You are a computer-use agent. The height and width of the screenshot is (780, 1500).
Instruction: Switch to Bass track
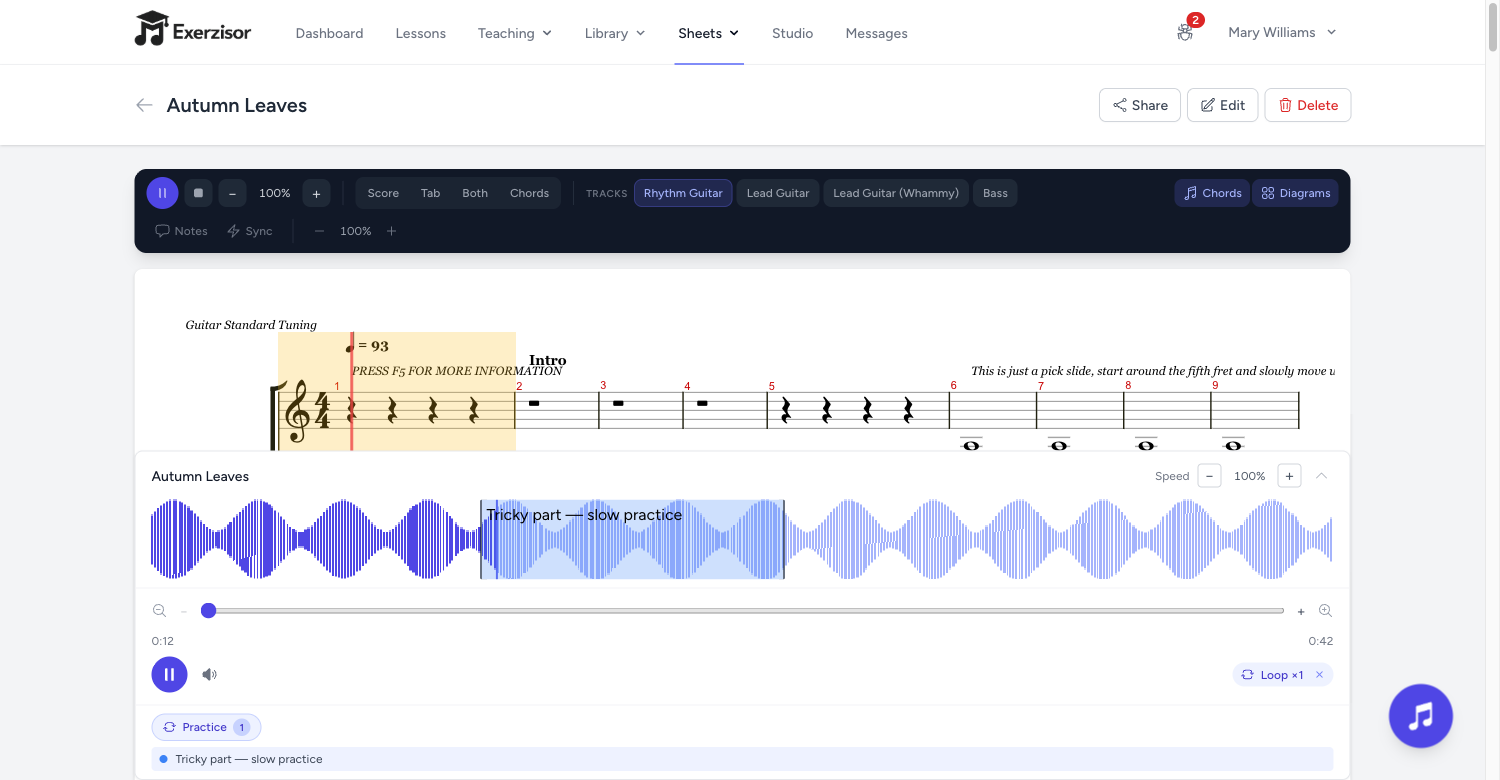[995, 193]
